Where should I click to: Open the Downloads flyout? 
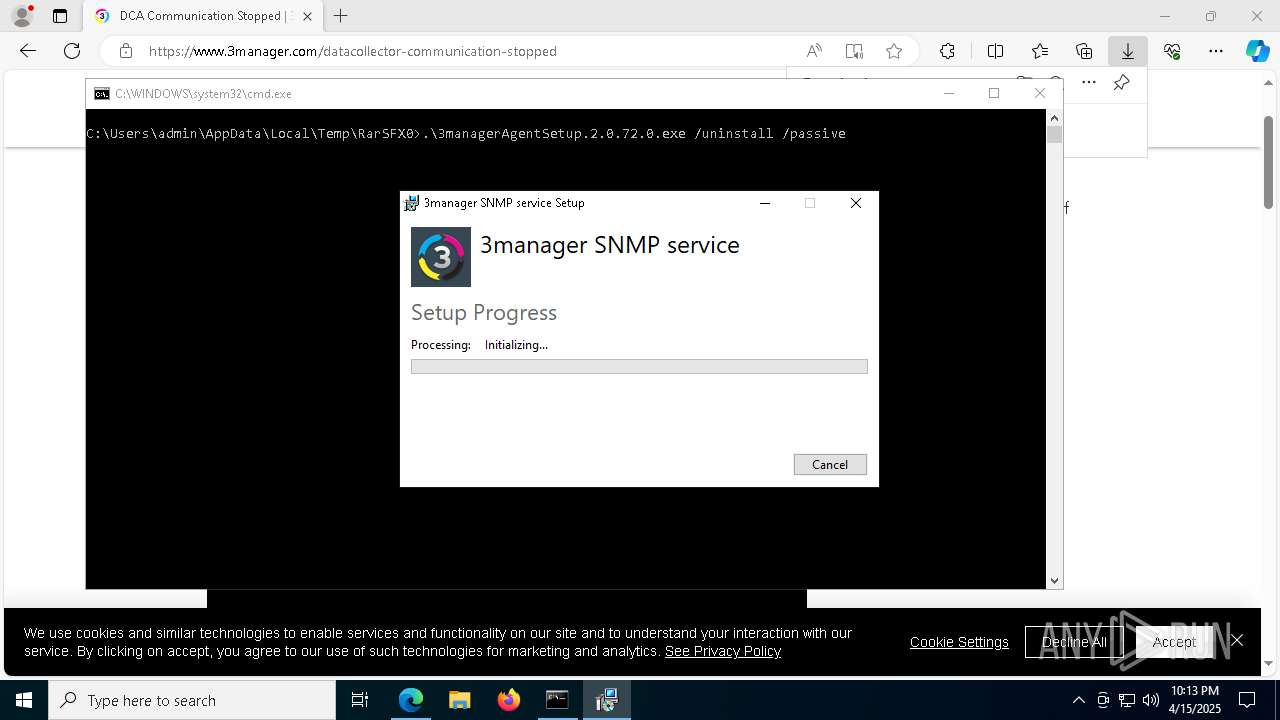(x=1128, y=51)
